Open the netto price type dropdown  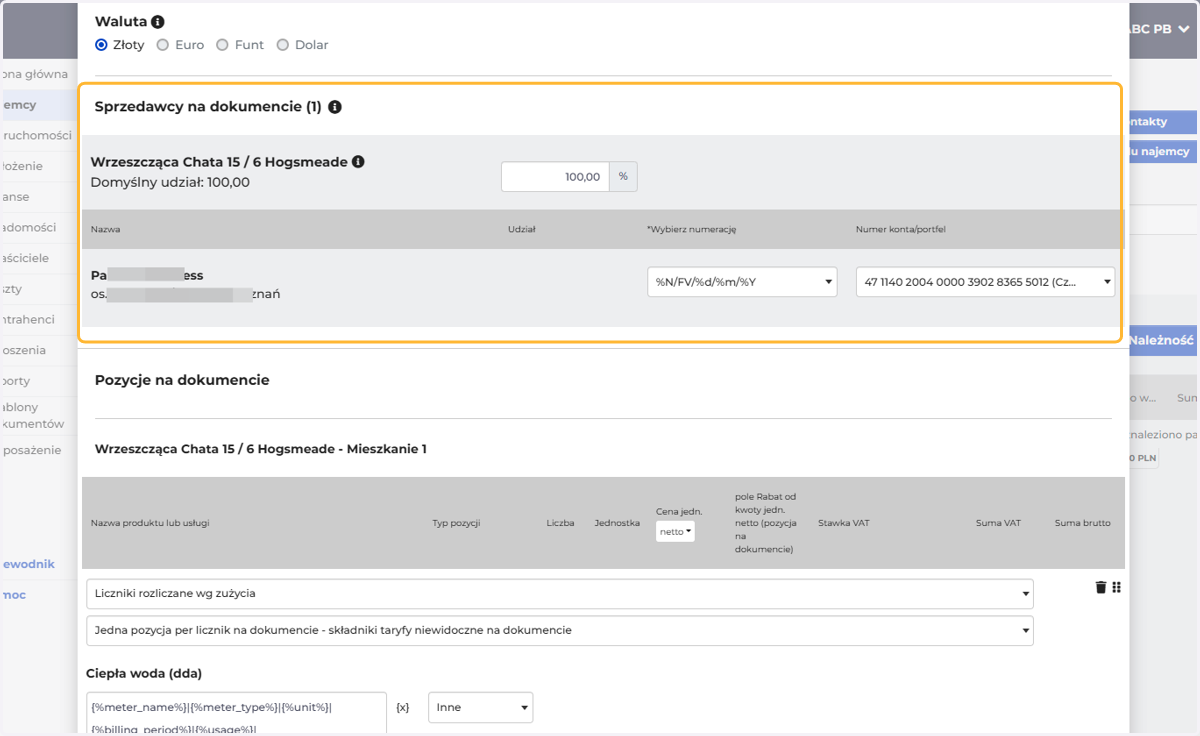pyautogui.click(x=675, y=532)
